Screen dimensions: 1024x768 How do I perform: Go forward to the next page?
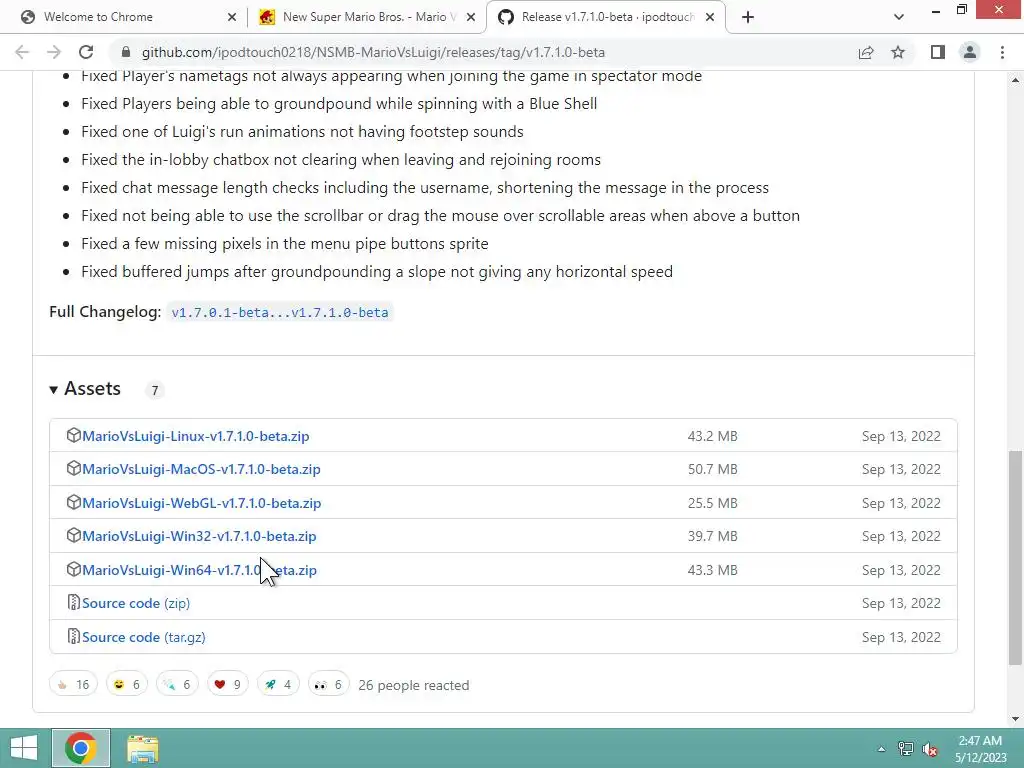click(x=54, y=52)
